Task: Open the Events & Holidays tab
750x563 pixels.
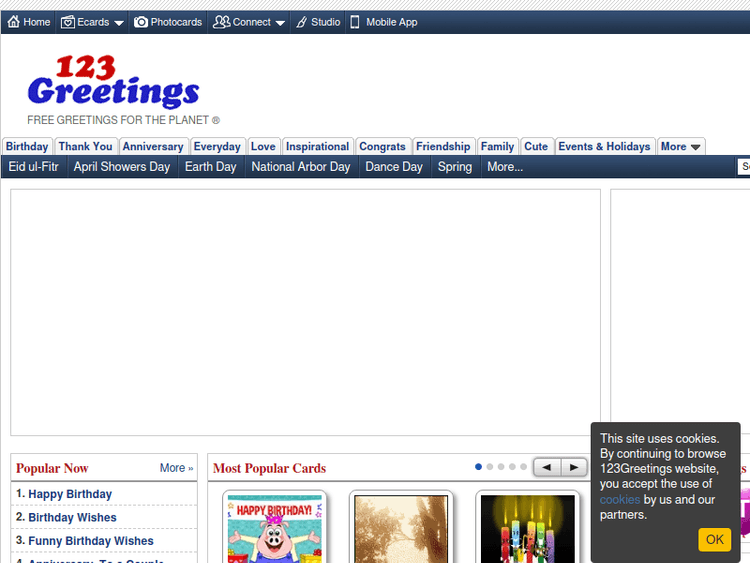Action: pyautogui.click(x=605, y=146)
